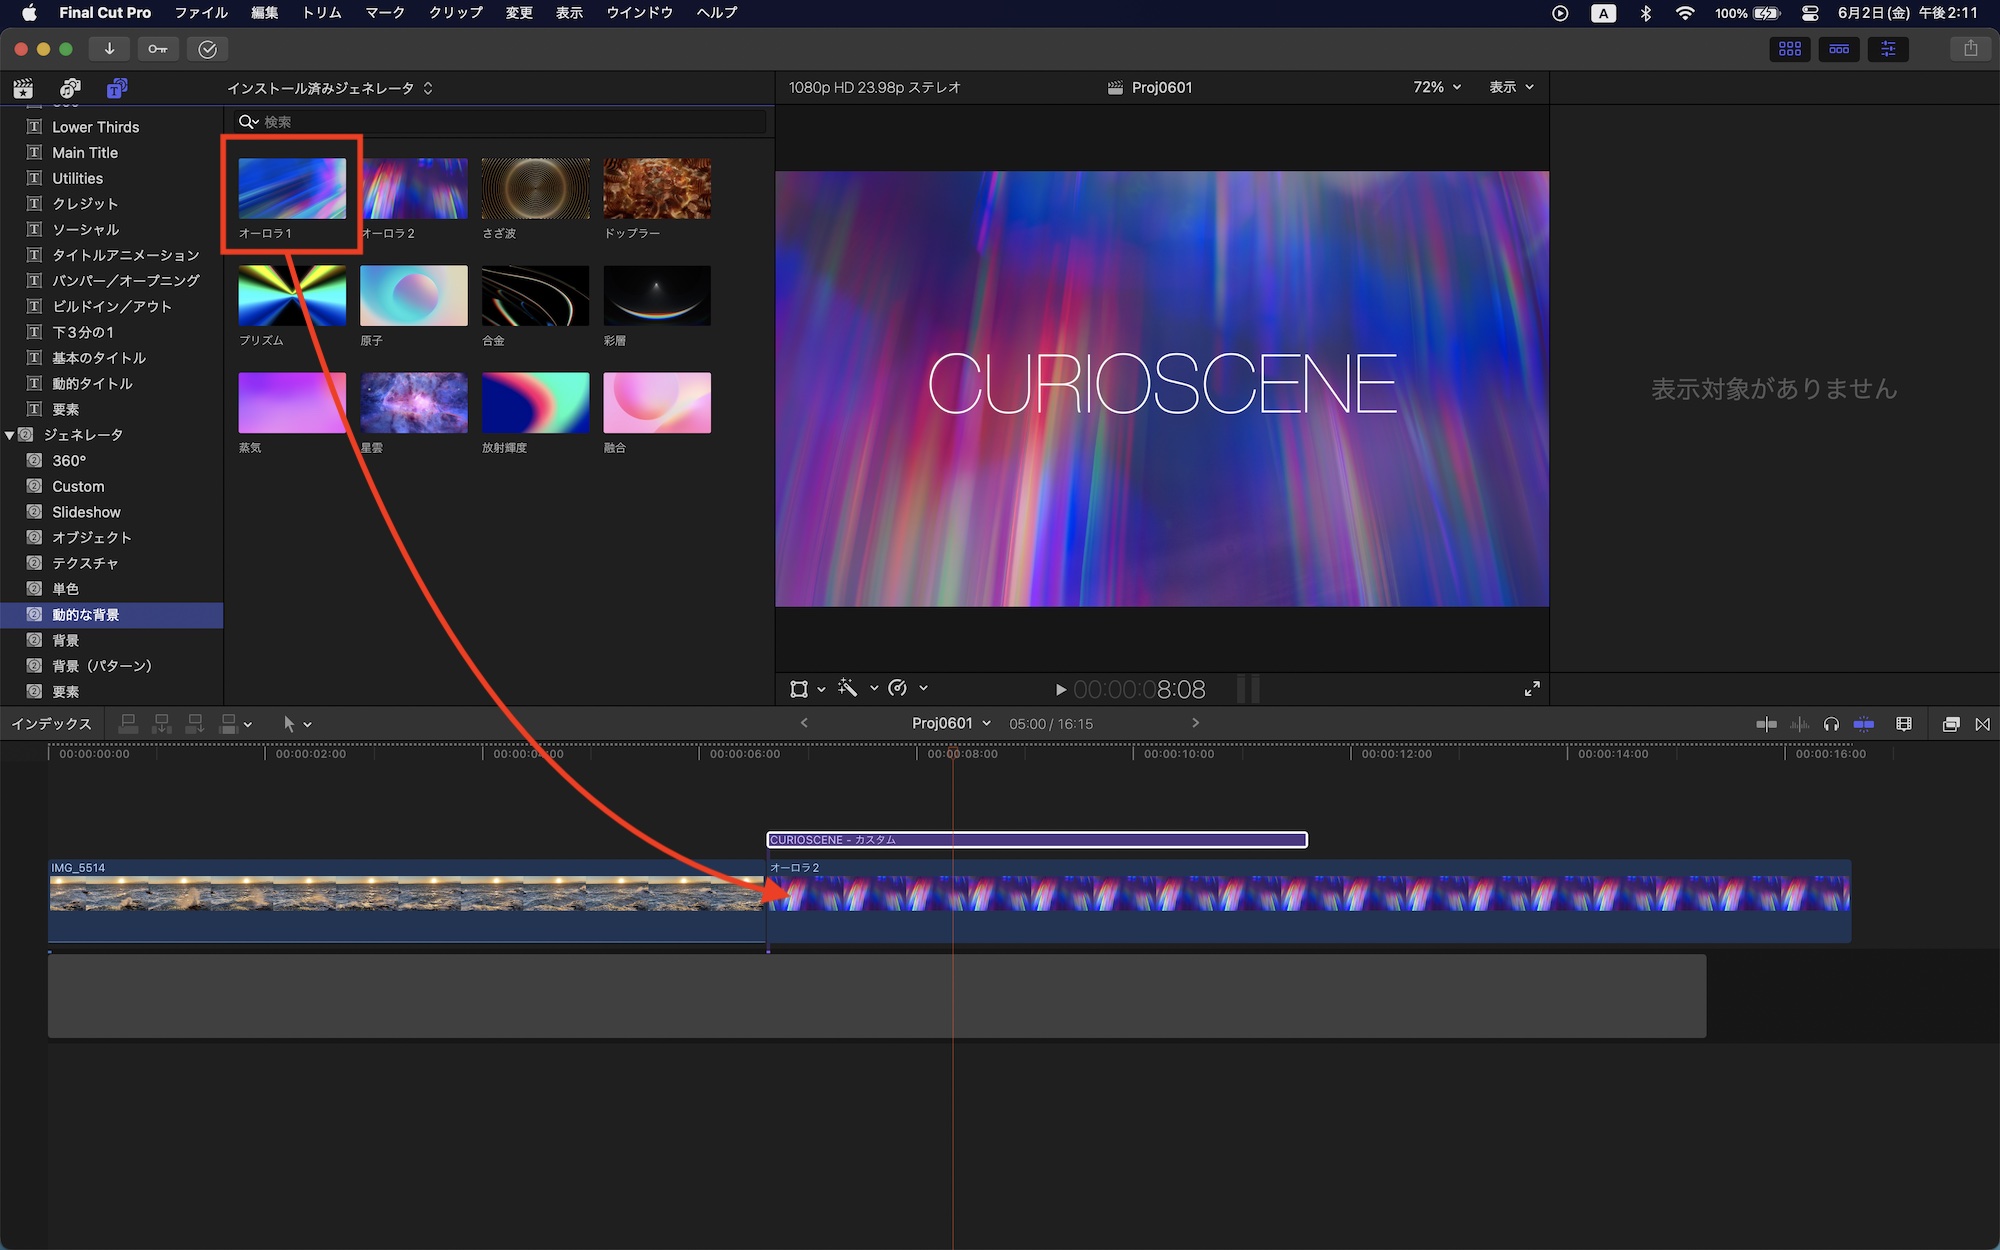Click the Import Media arrow button
Screen dimensions: 2000x1250
(109, 49)
